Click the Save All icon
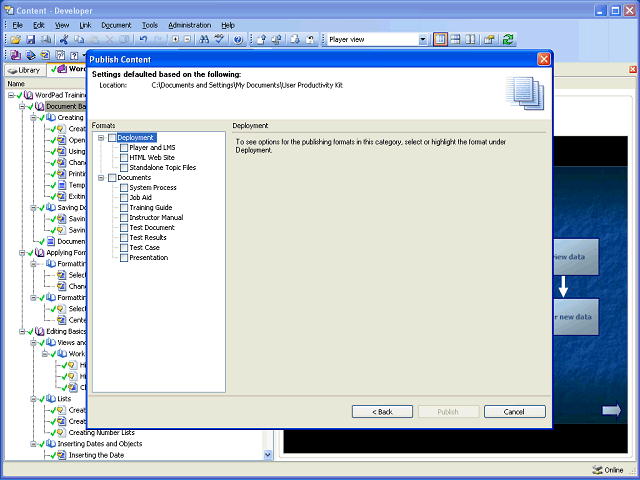The image size is (640, 480). click(46, 40)
